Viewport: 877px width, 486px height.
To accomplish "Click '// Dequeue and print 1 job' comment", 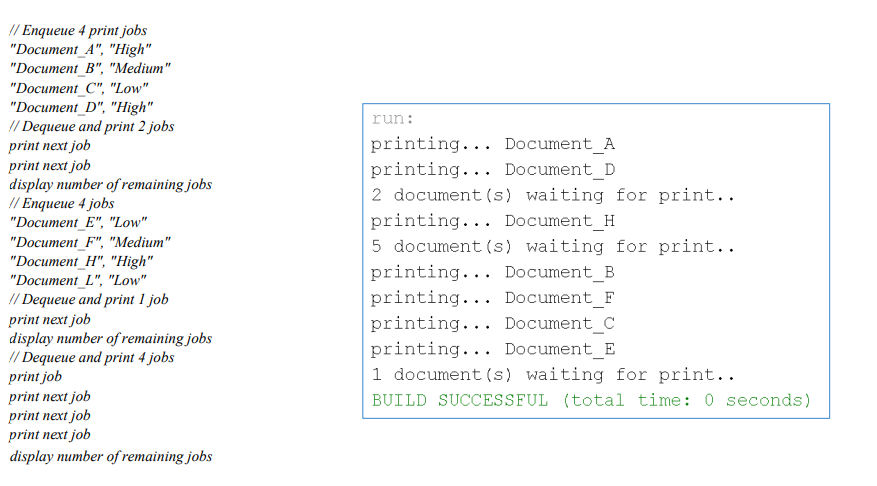I will point(89,300).
